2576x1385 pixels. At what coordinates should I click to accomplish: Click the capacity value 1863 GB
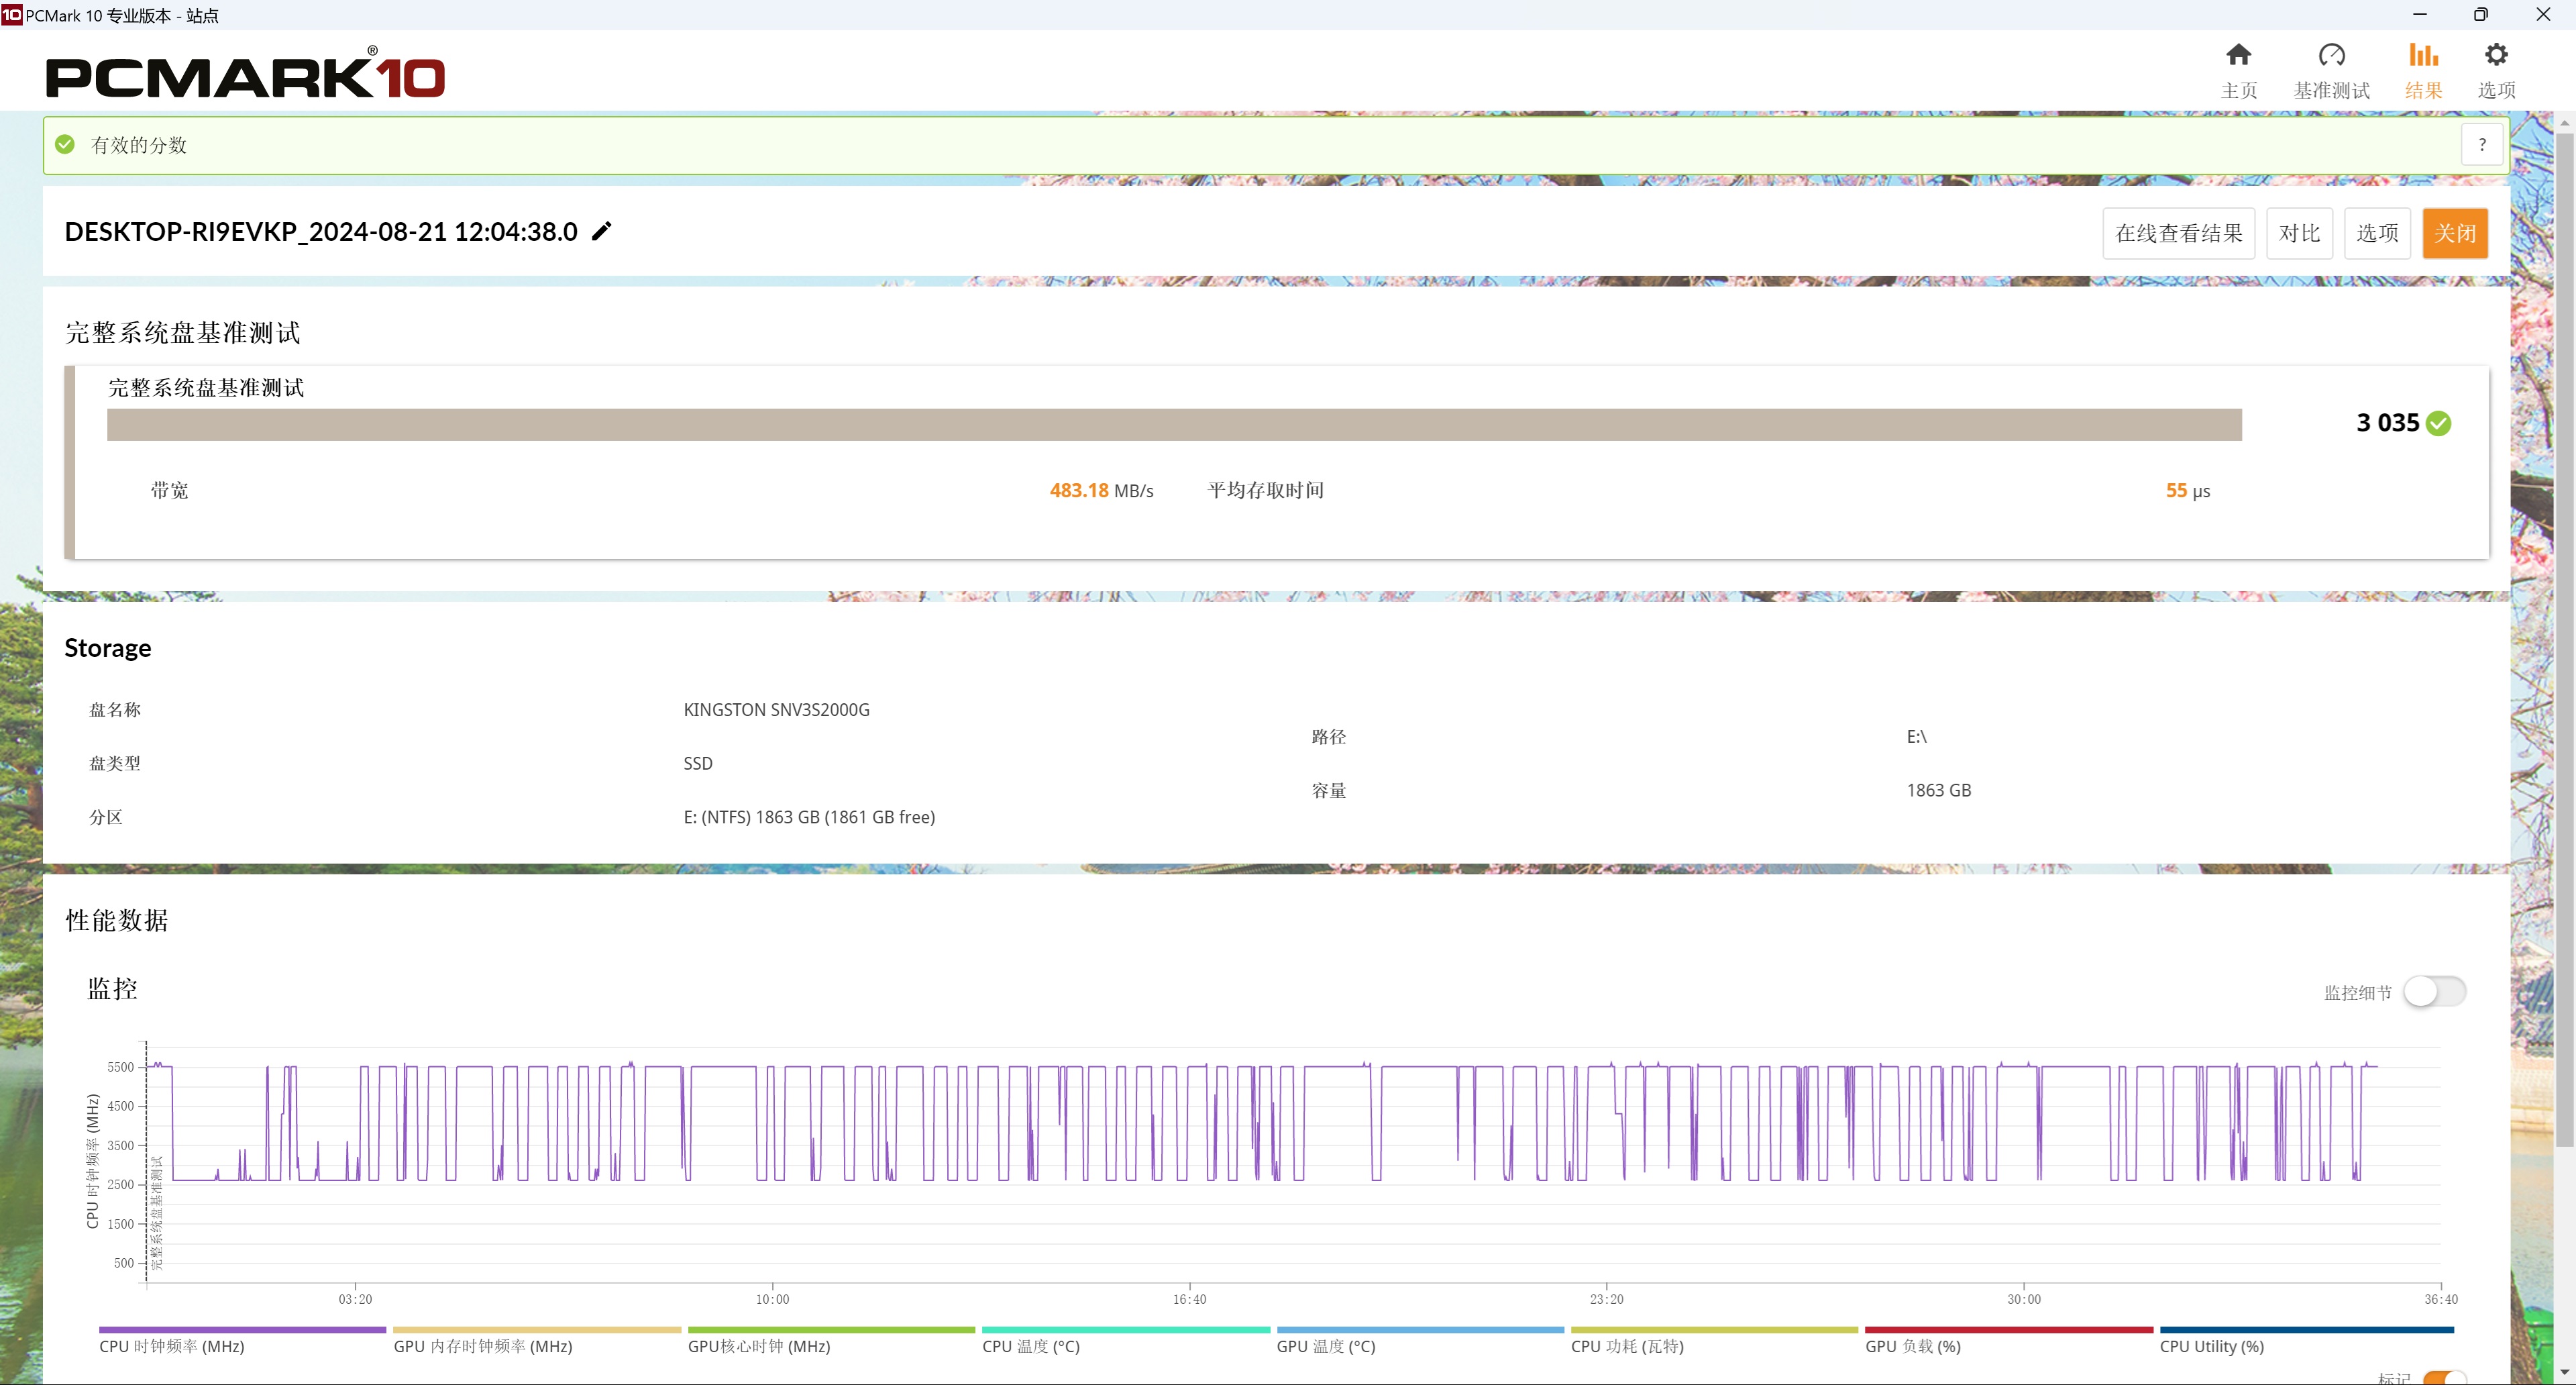(x=1938, y=790)
